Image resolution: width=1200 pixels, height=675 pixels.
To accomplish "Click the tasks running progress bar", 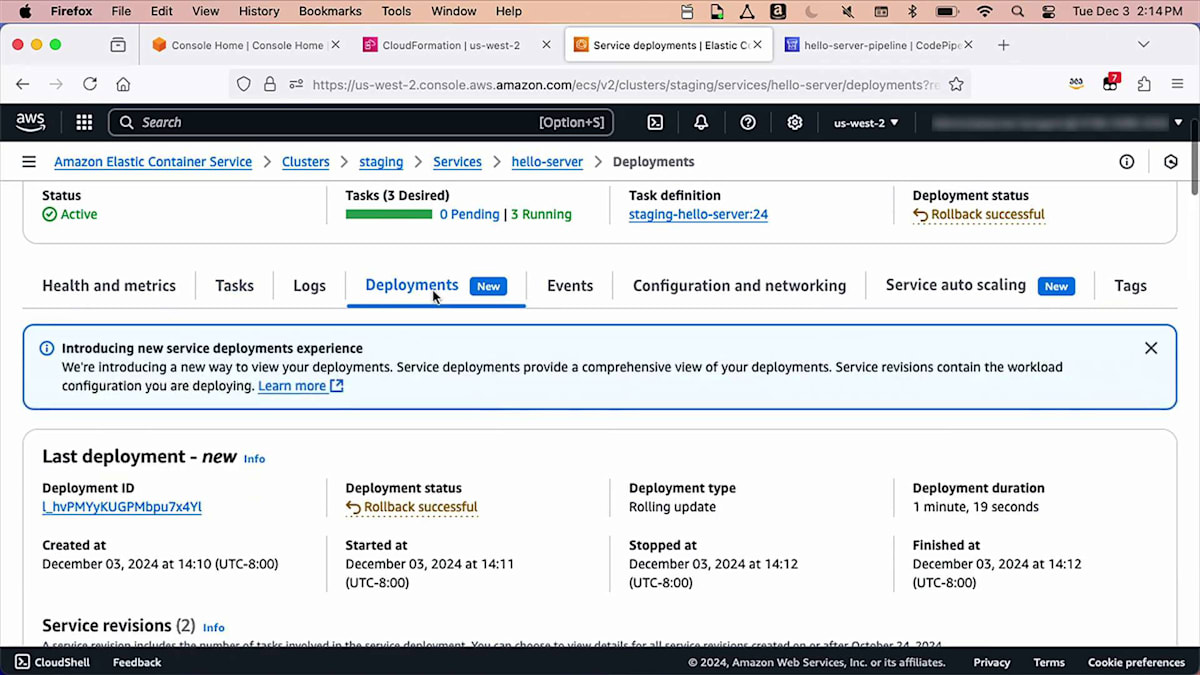I will [x=389, y=214].
